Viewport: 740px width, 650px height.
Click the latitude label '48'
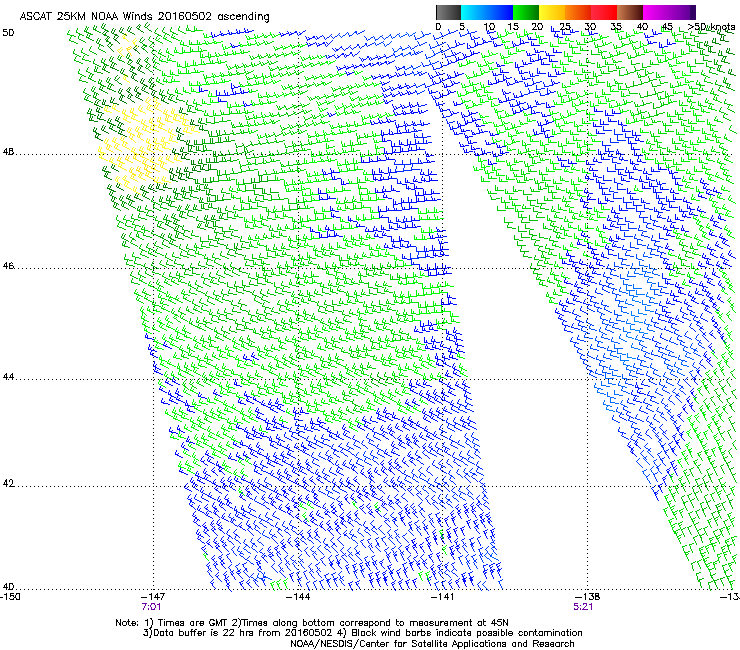coord(8,152)
